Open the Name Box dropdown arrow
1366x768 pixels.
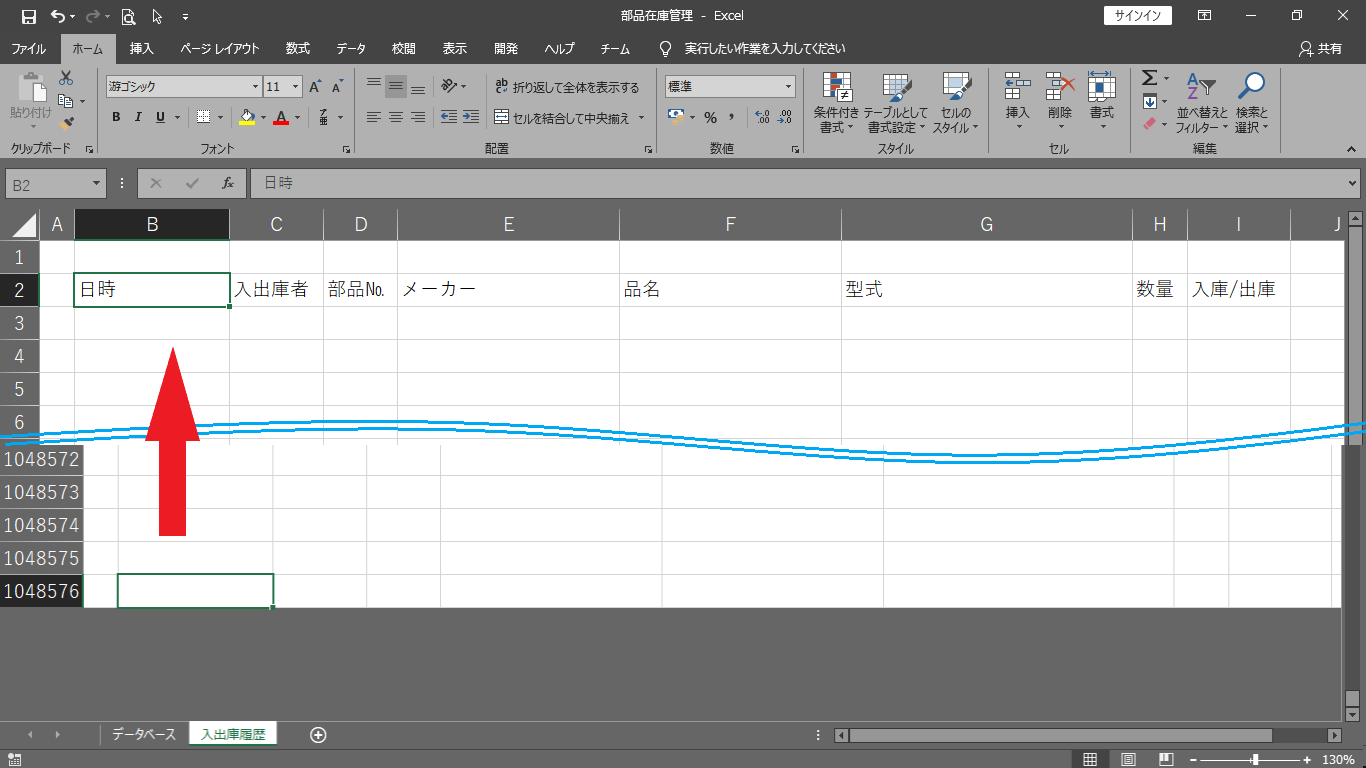(97, 184)
